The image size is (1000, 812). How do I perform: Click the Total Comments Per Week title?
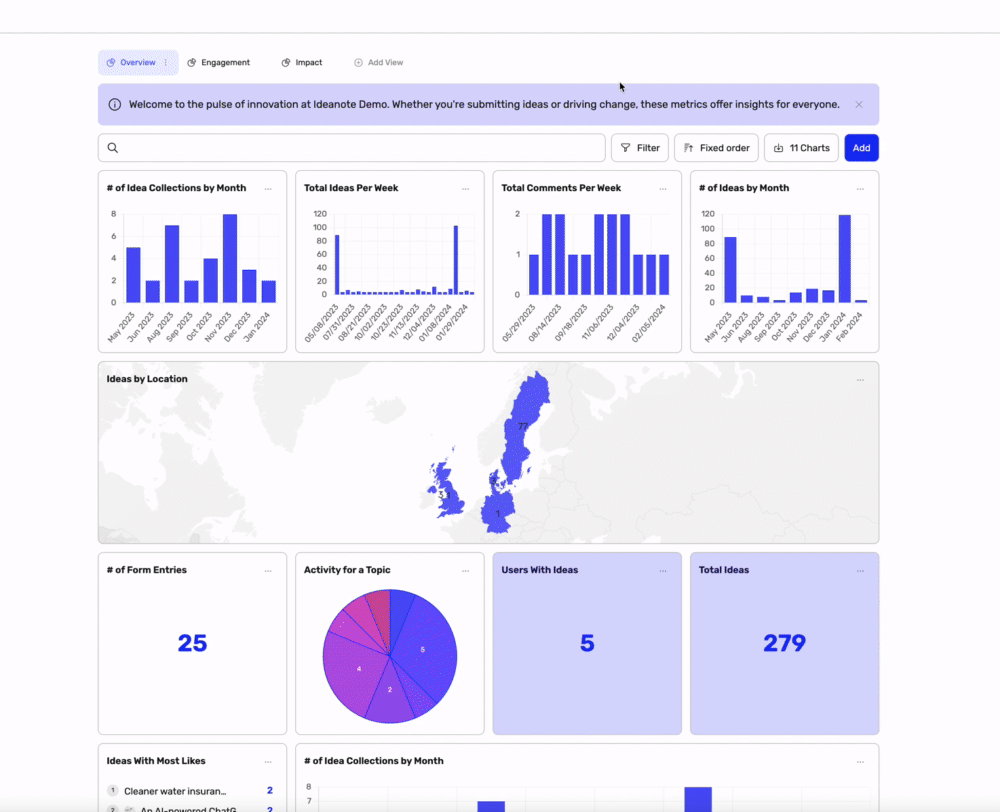click(561, 188)
